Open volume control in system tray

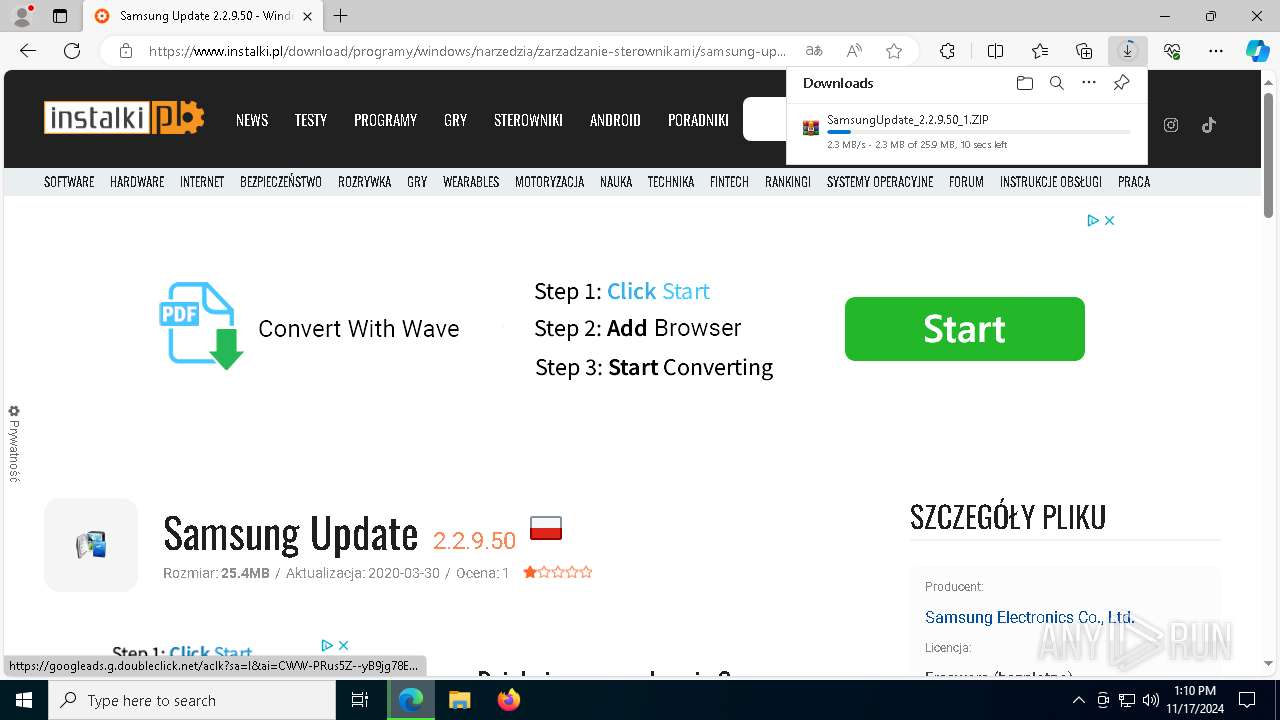(x=1151, y=700)
